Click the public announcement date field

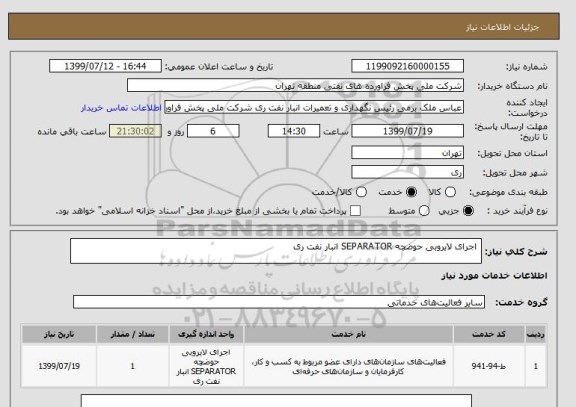(x=105, y=66)
